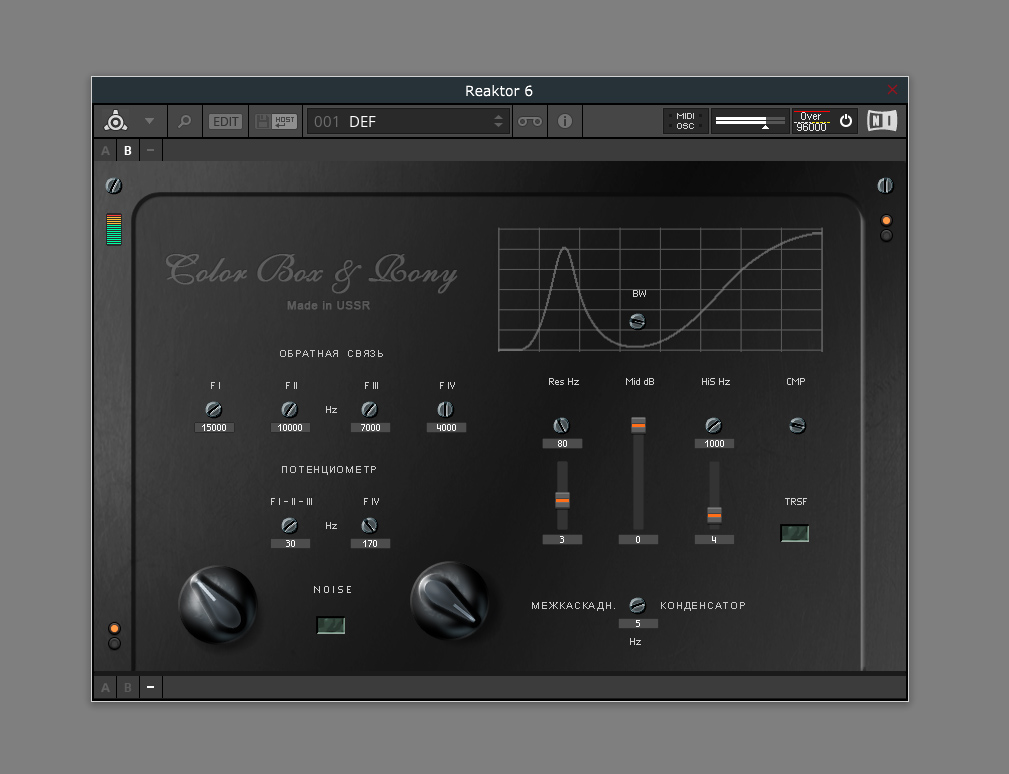Toggle the audio engine power button

[x=846, y=121]
